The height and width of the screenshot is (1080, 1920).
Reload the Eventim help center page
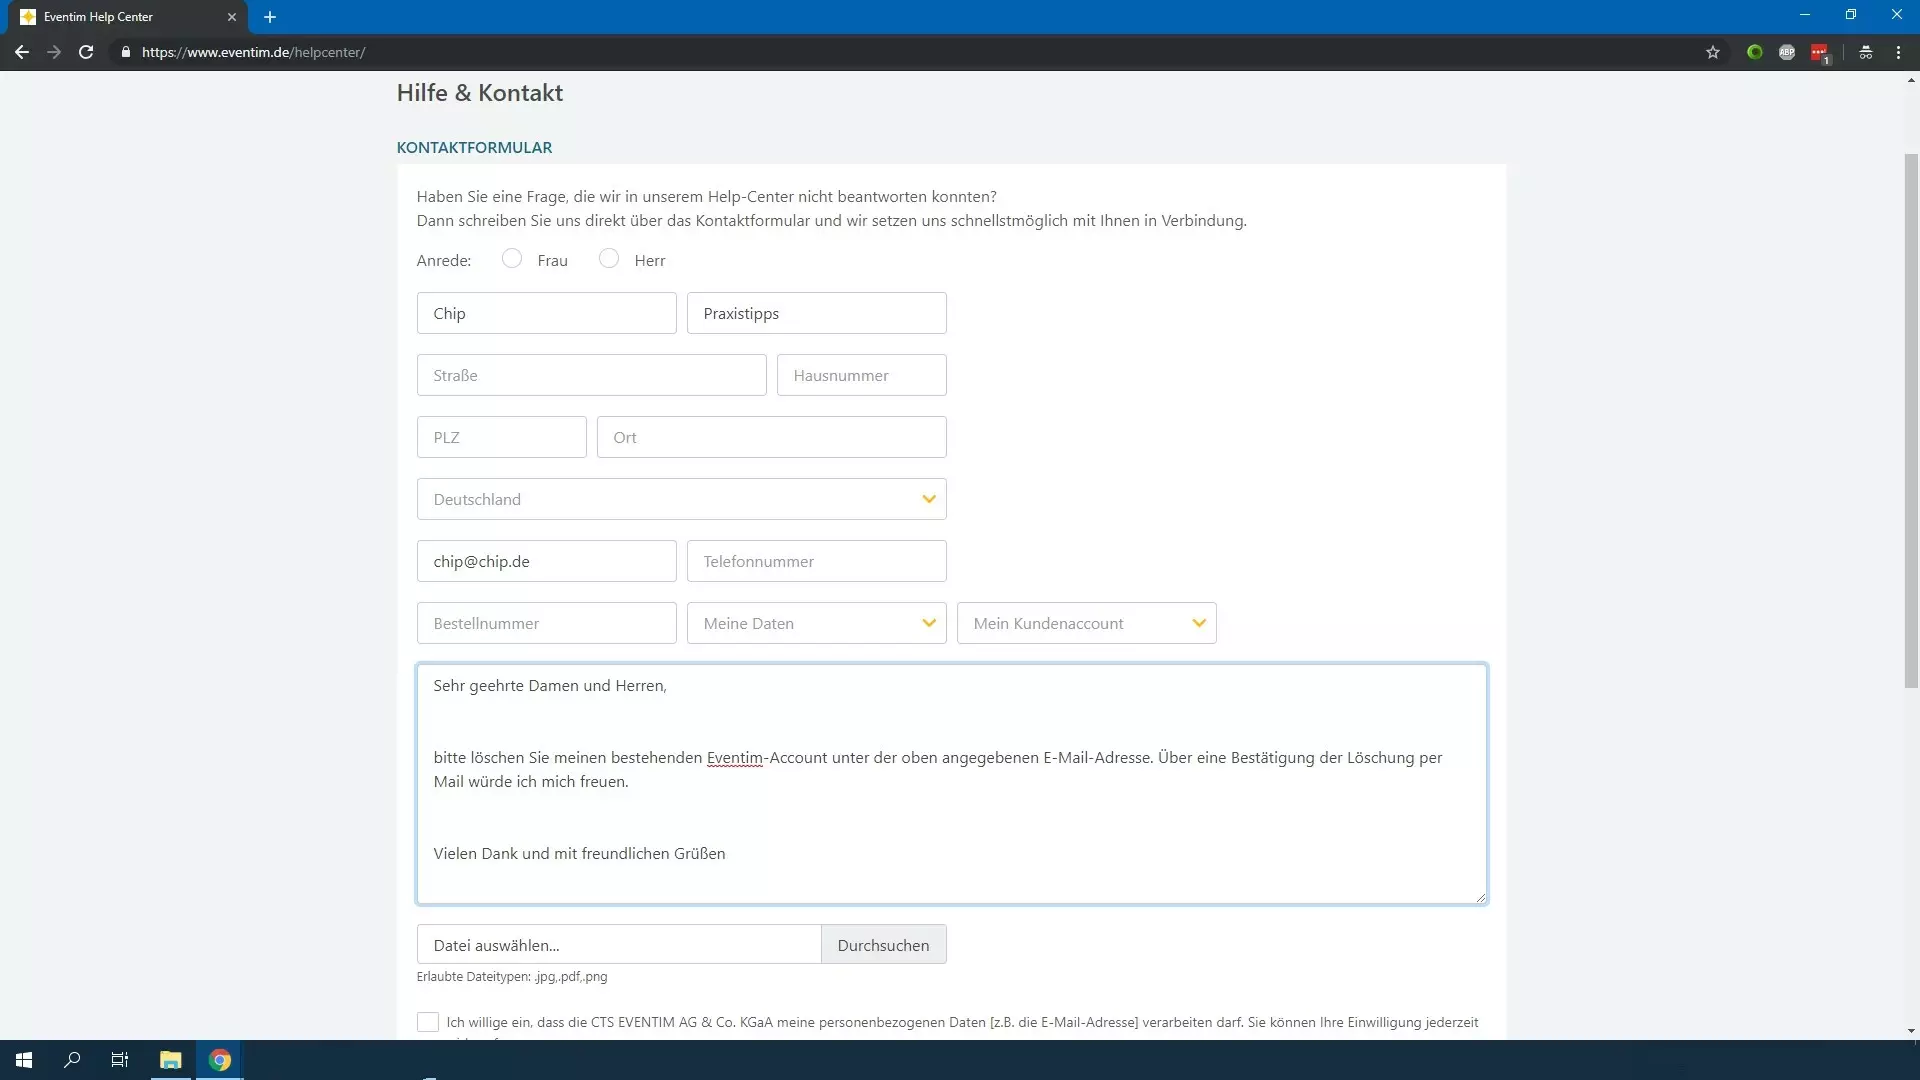pos(86,52)
